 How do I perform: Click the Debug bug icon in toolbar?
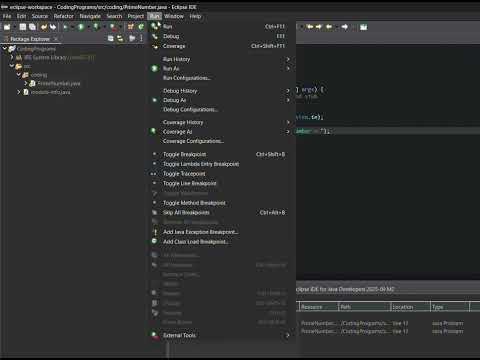(65, 27)
